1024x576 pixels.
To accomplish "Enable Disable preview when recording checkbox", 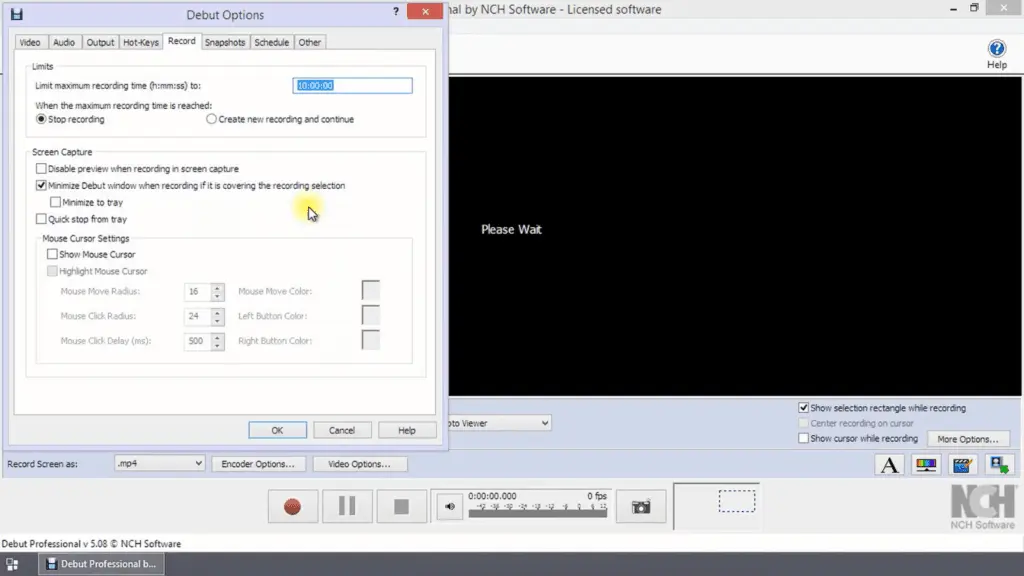I will click(41, 168).
